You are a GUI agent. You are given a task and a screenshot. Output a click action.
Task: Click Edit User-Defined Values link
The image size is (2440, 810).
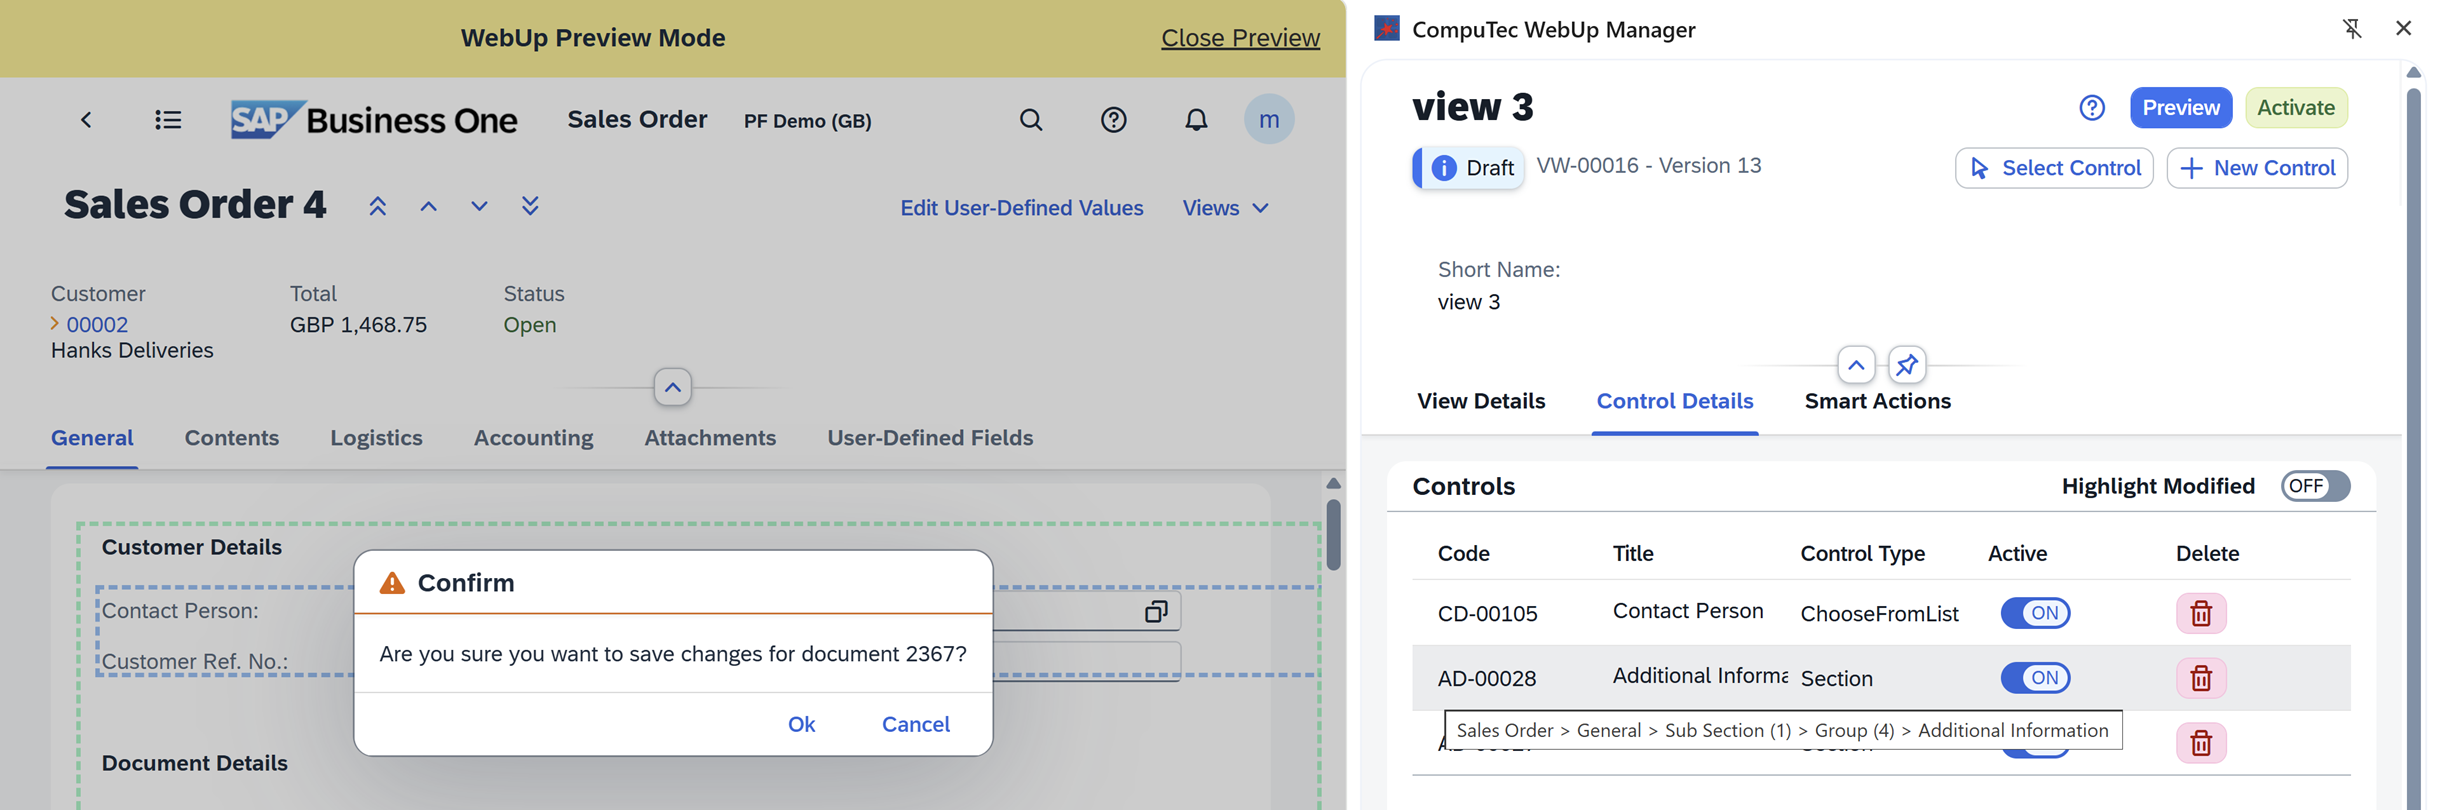1022,208
